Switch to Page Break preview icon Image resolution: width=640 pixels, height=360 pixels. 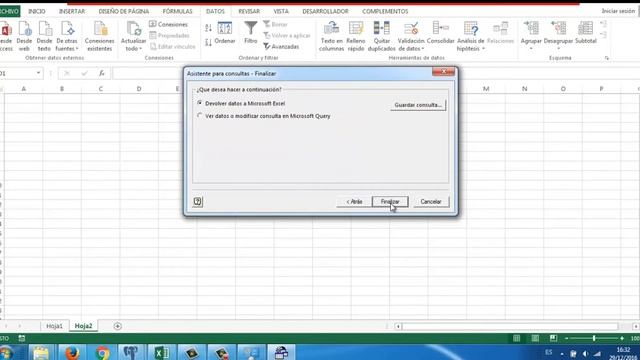coord(553,338)
